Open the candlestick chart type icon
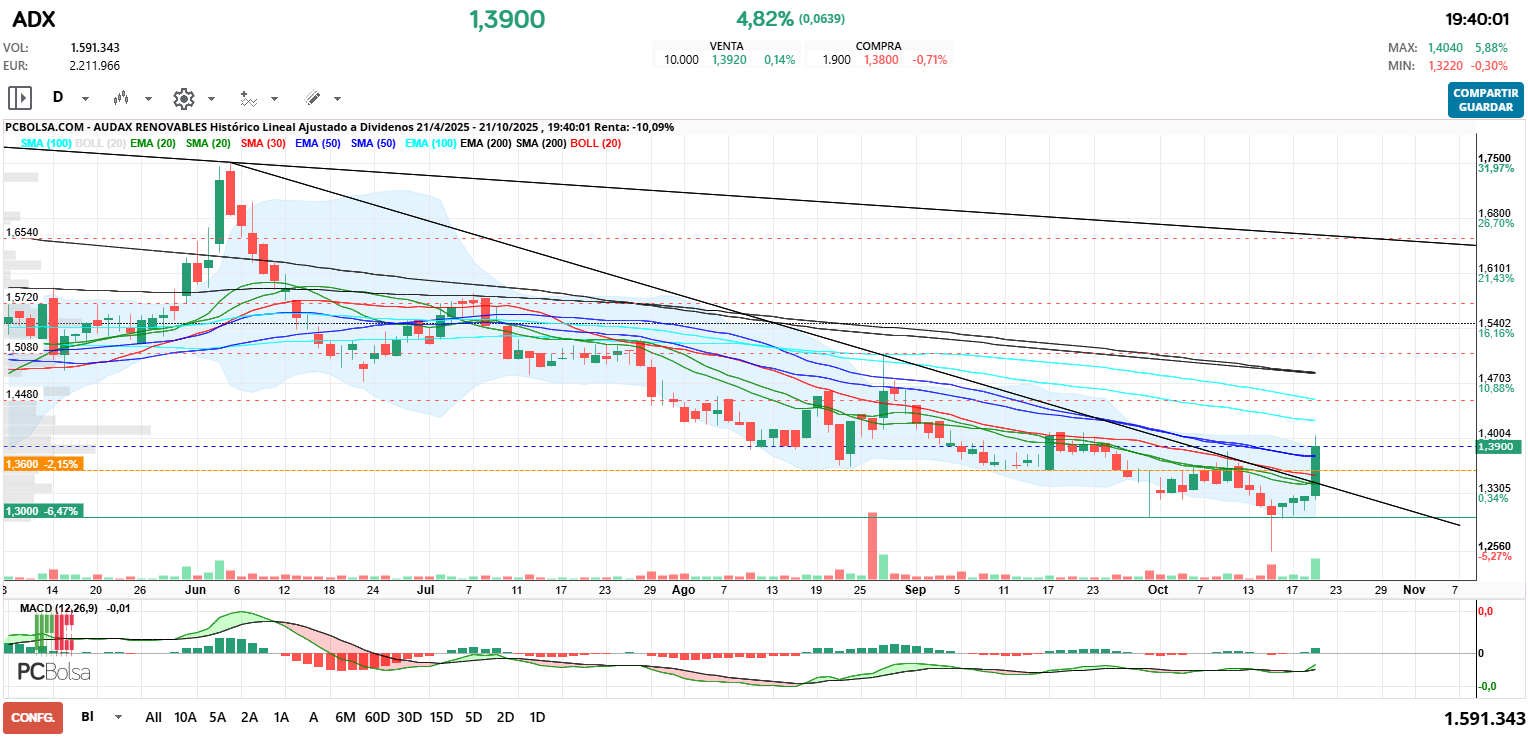 click(122, 98)
